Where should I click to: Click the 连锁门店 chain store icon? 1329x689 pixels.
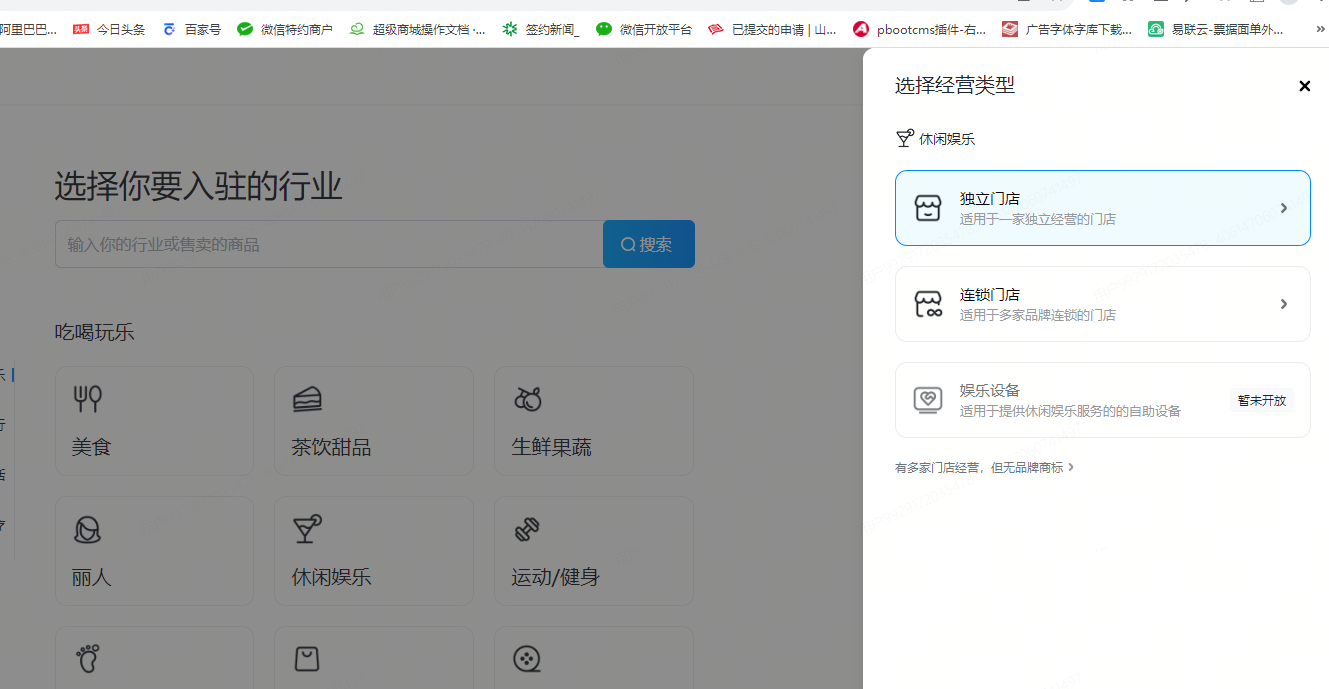pos(928,304)
